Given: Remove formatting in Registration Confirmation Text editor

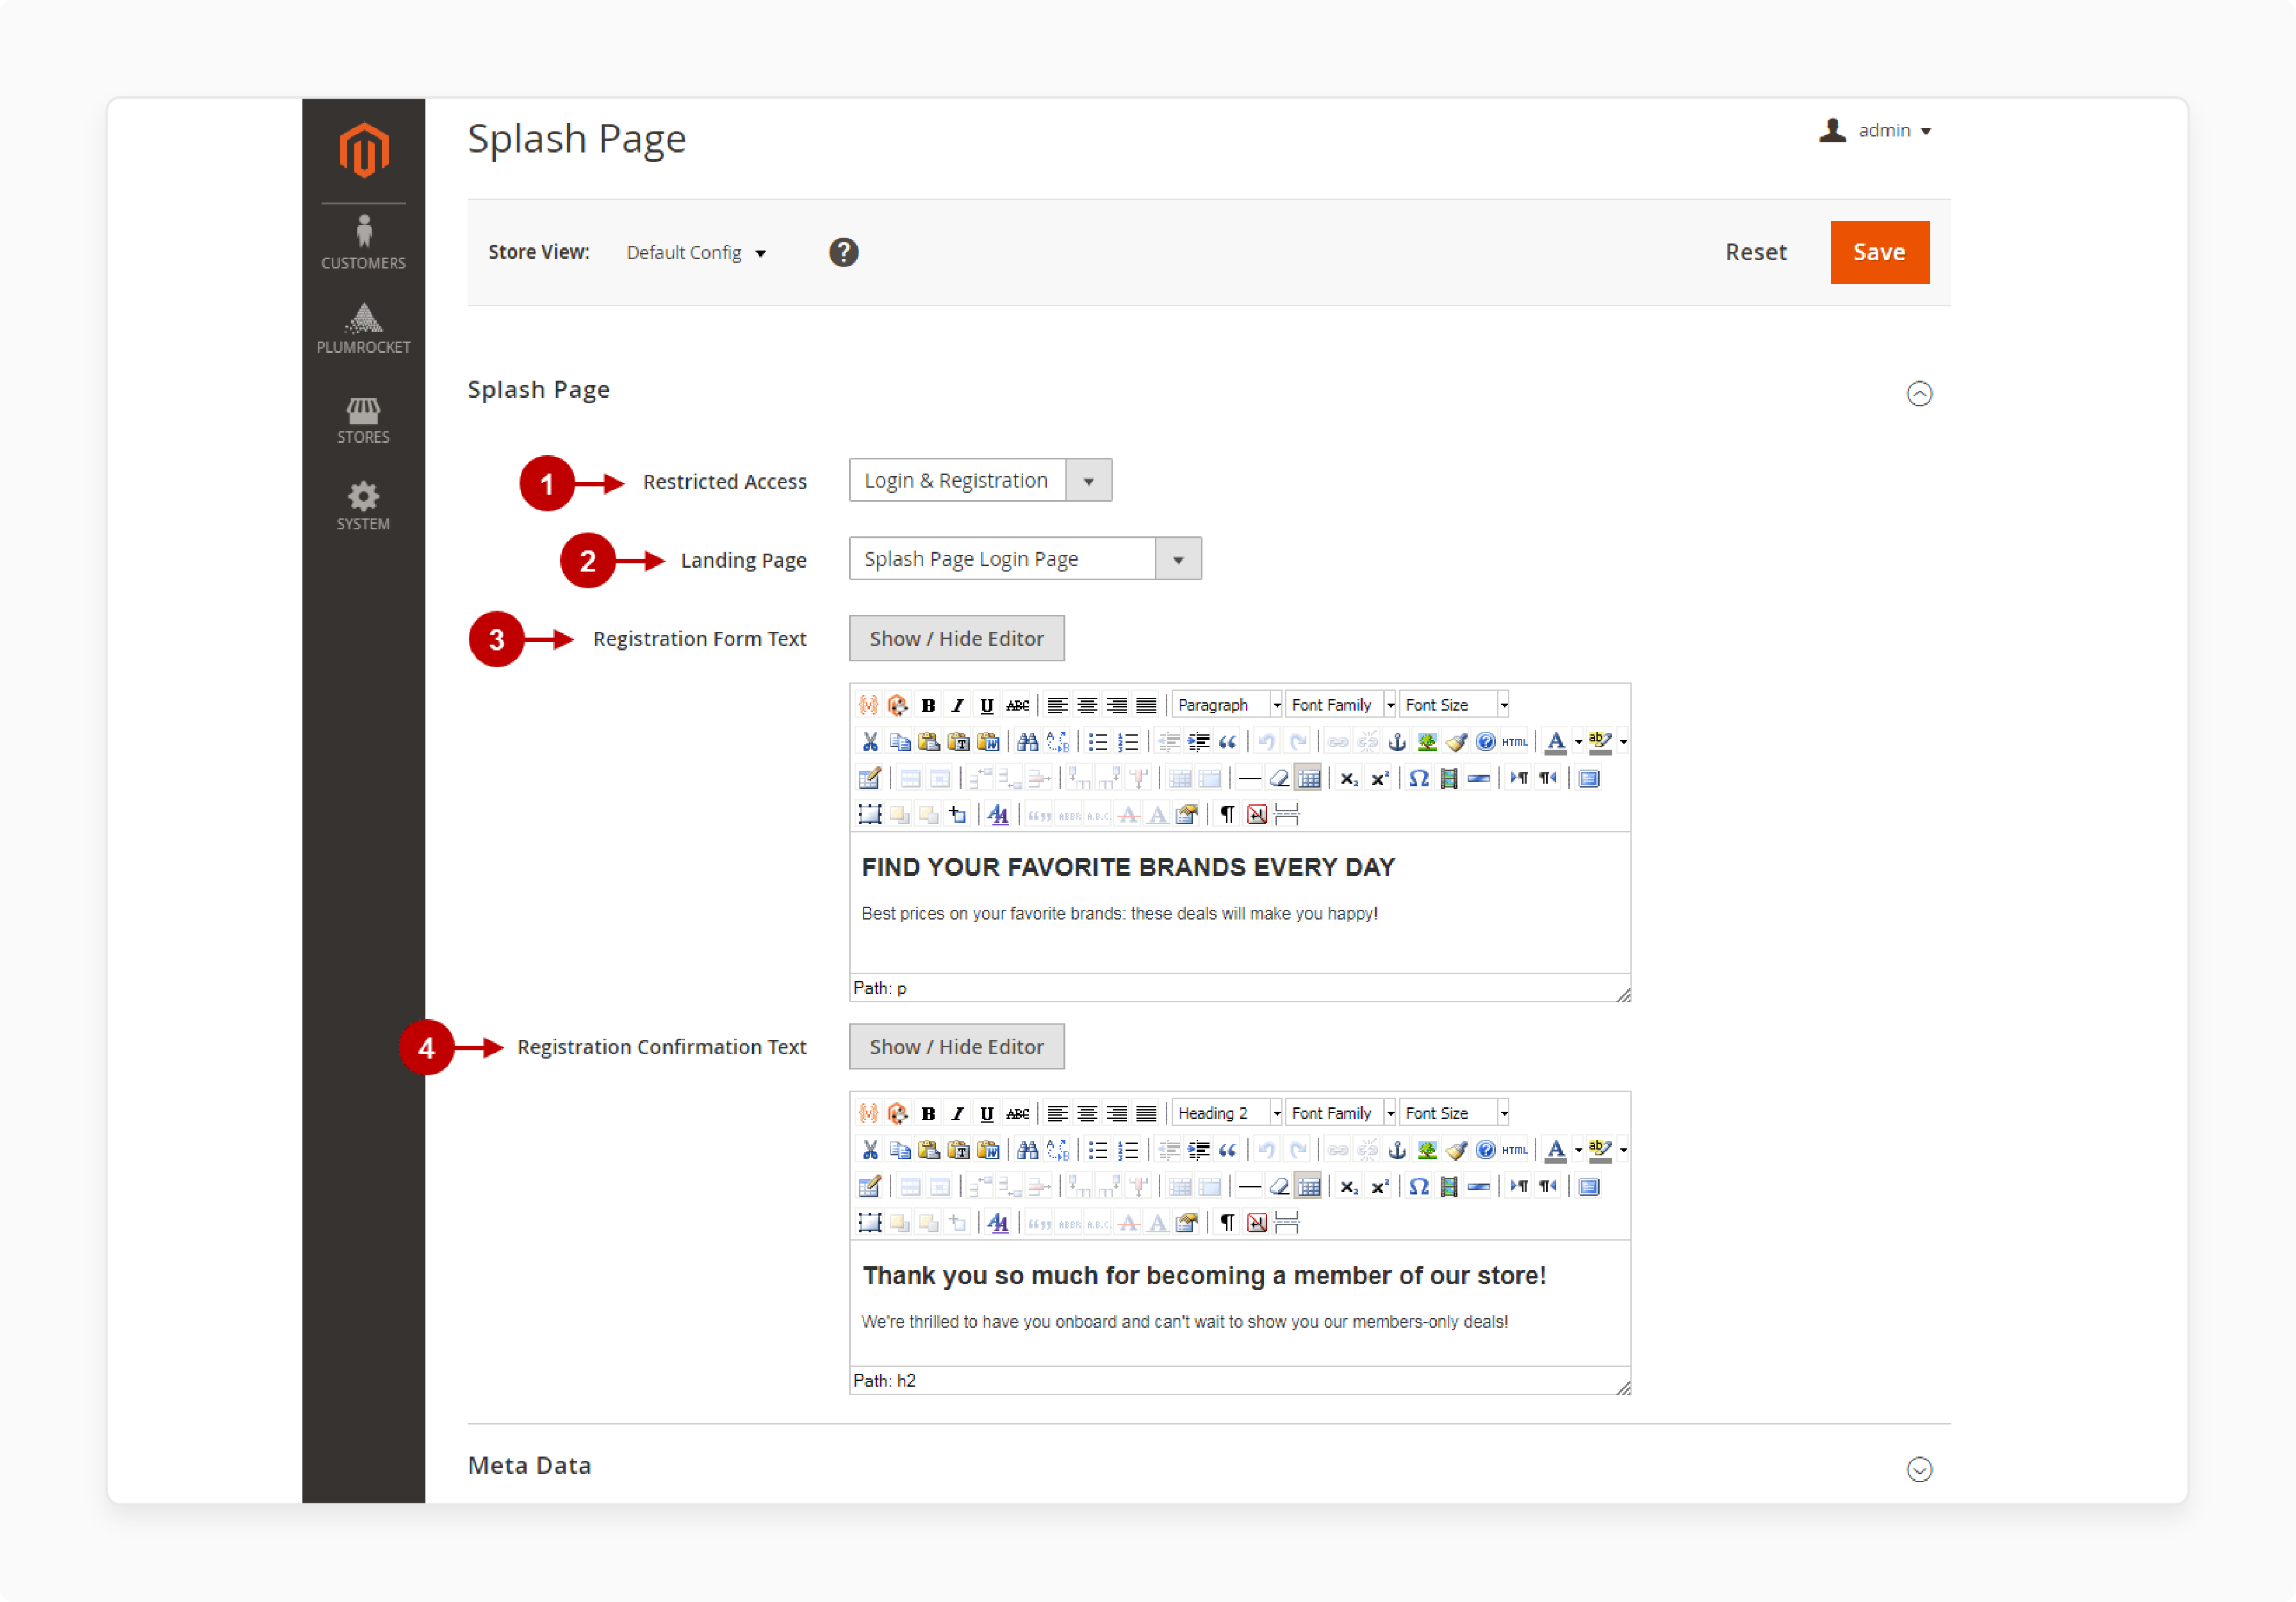Looking at the screenshot, I should point(1279,1186).
